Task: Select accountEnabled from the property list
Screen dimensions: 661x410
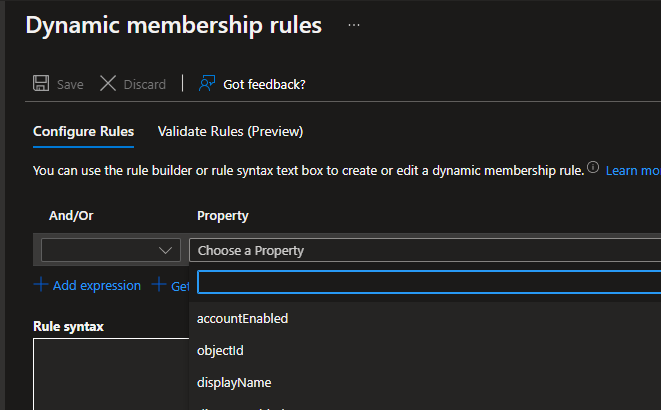Action: 243,318
